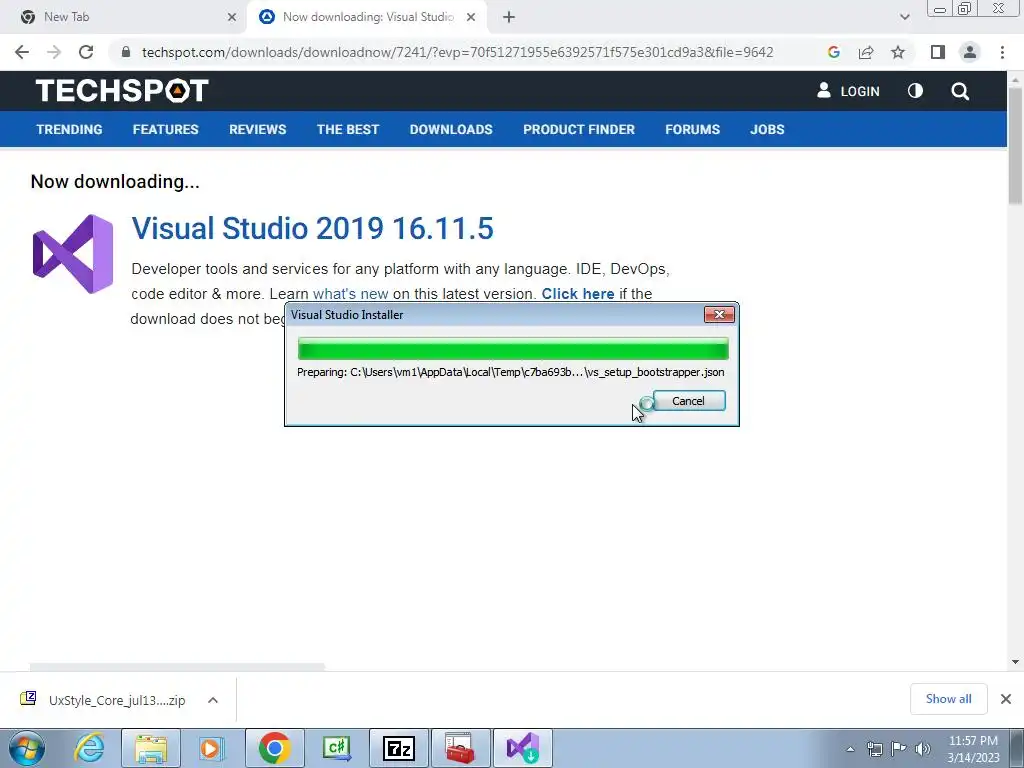This screenshot has height=768, width=1024.
Task: Toggle TechSpot dark mode contrast icon
Action: point(916,91)
